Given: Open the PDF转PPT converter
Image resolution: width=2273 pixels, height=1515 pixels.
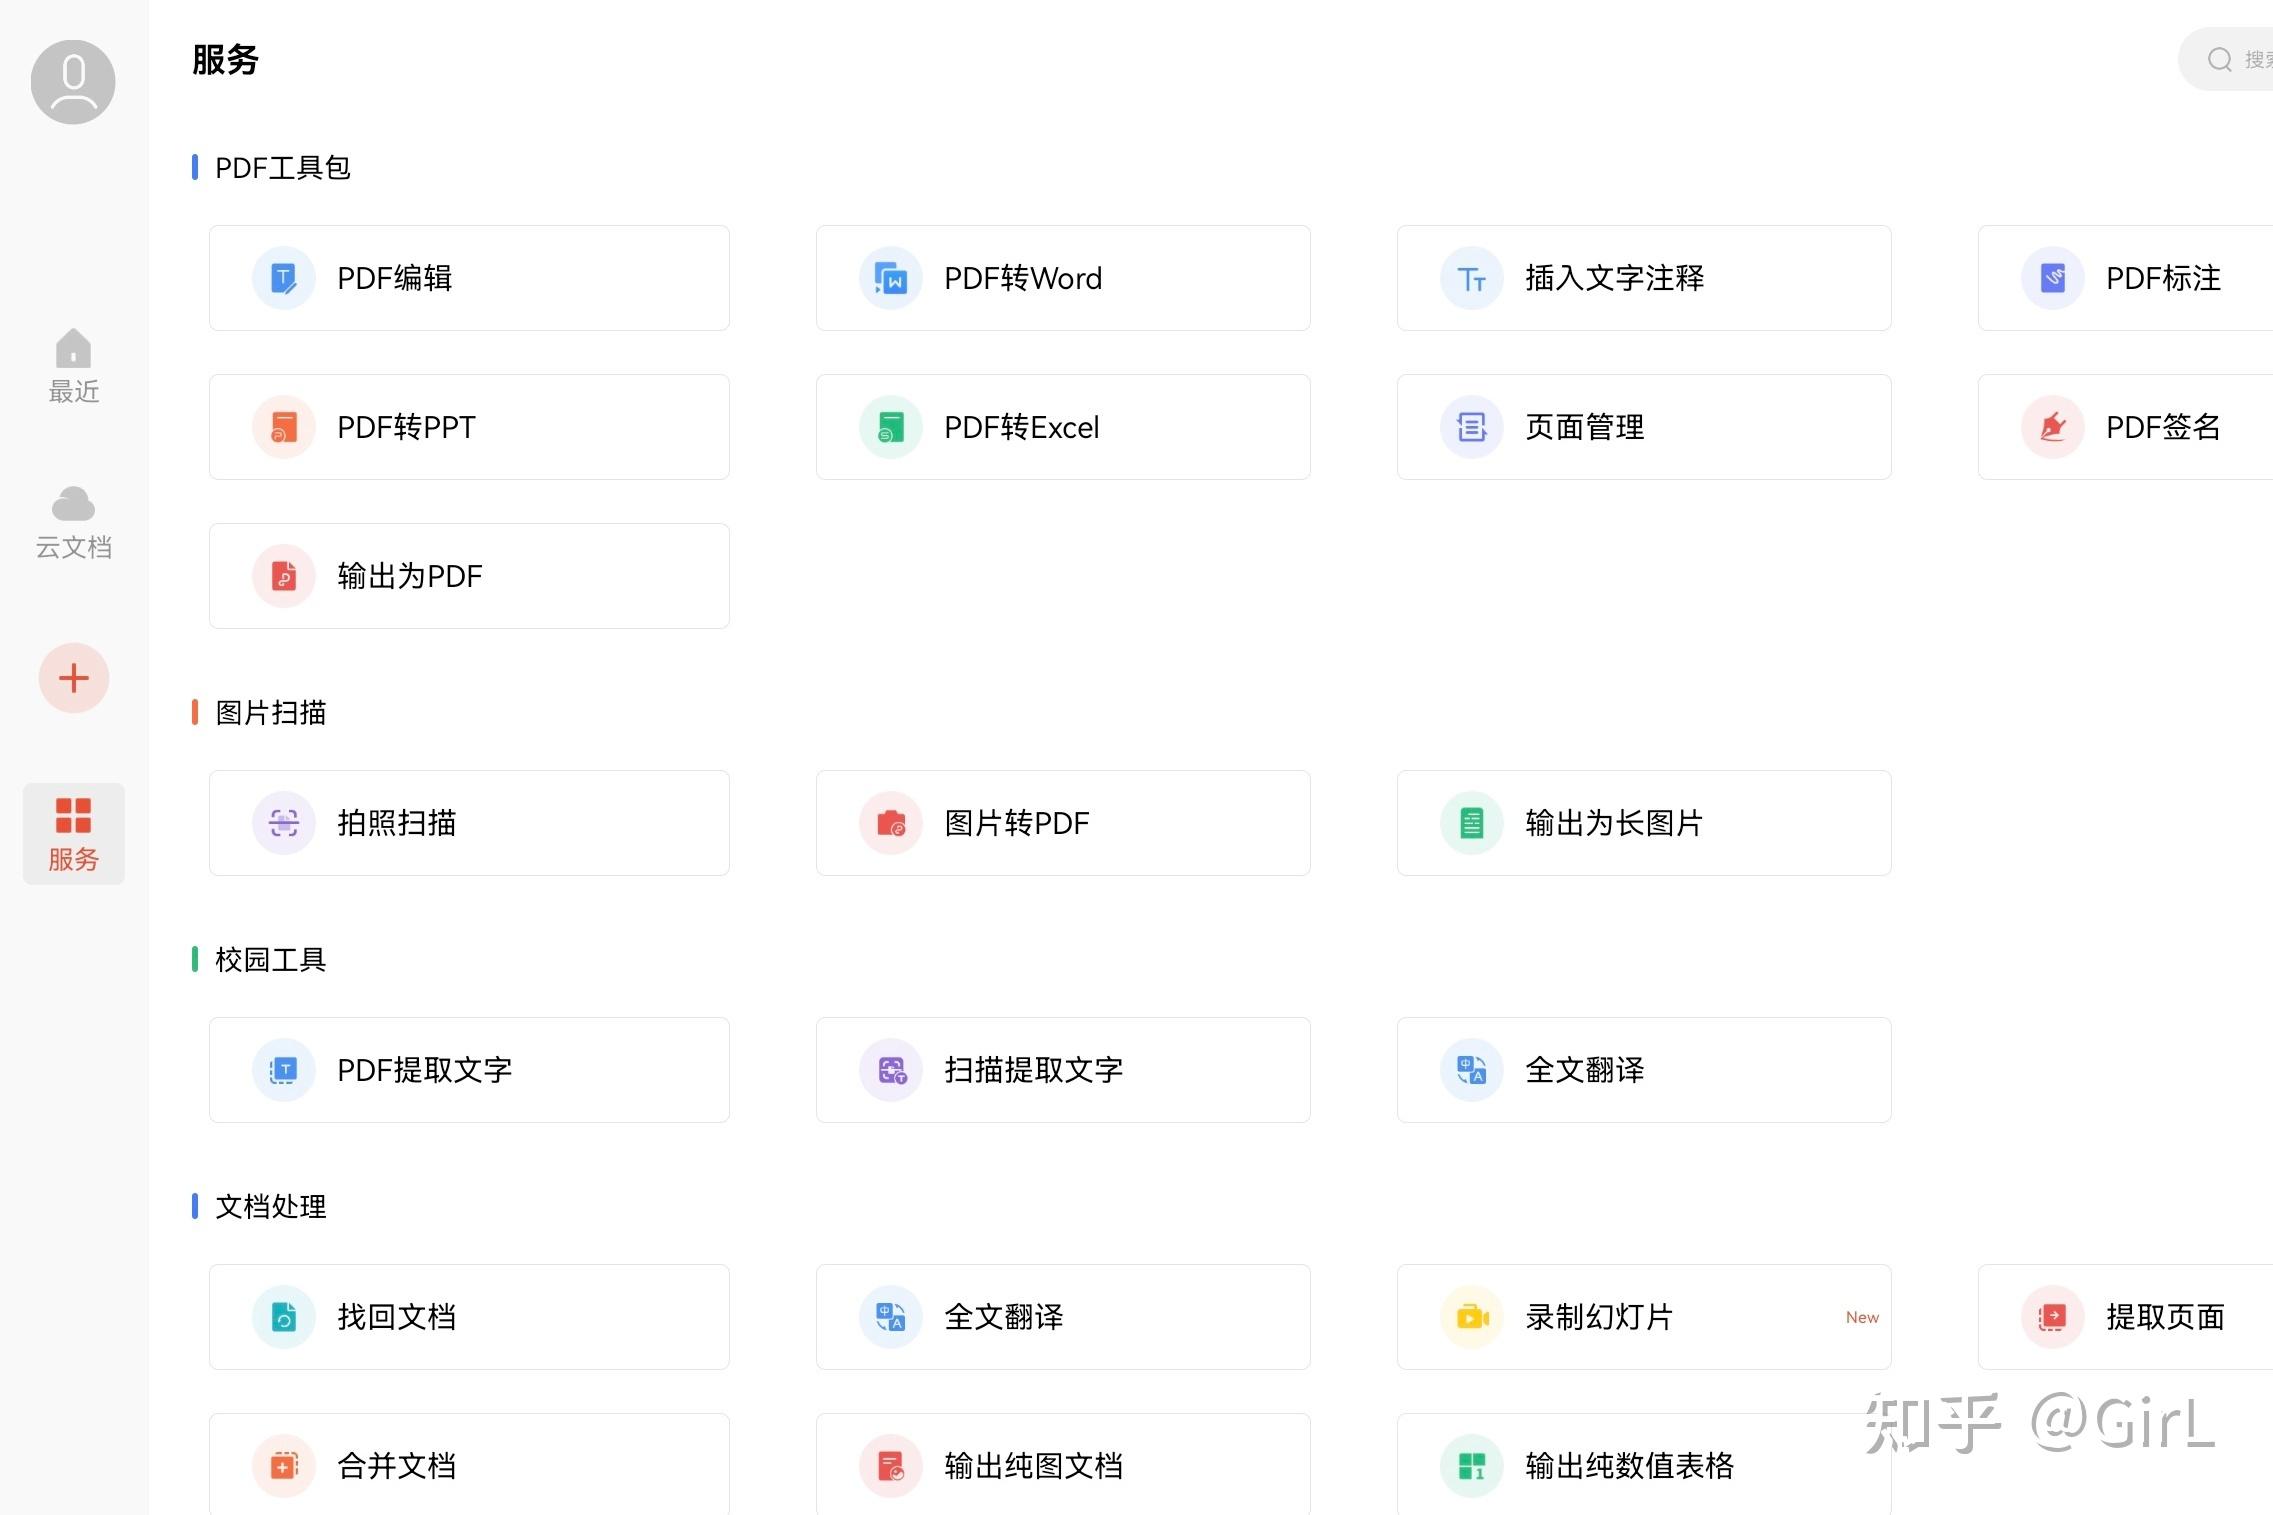Looking at the screenshot, I should (x=468, y=426).
